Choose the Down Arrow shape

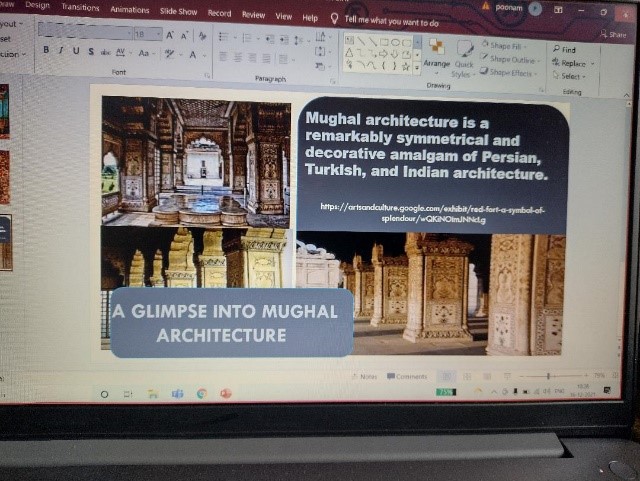pyautogui.click(x=395, y=54)
